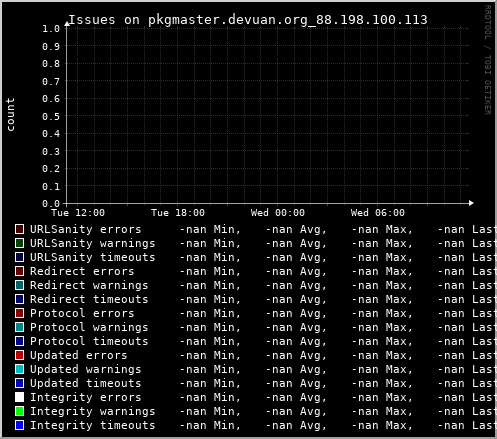Click the URLSanity errors color swatch
497x439 pixels.
pyautogui.click(x=20, y=229)
